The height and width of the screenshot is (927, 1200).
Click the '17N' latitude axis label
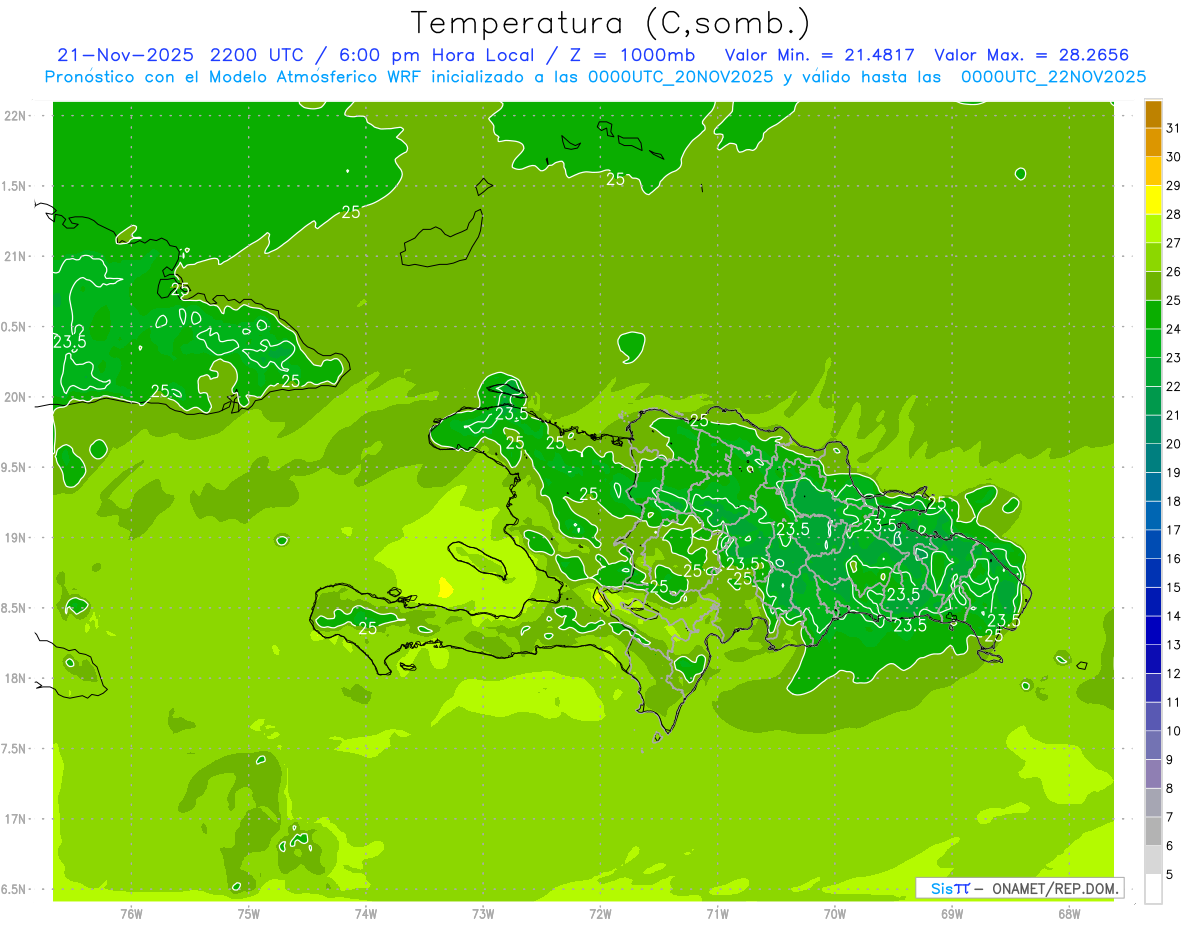click(17, 819)
